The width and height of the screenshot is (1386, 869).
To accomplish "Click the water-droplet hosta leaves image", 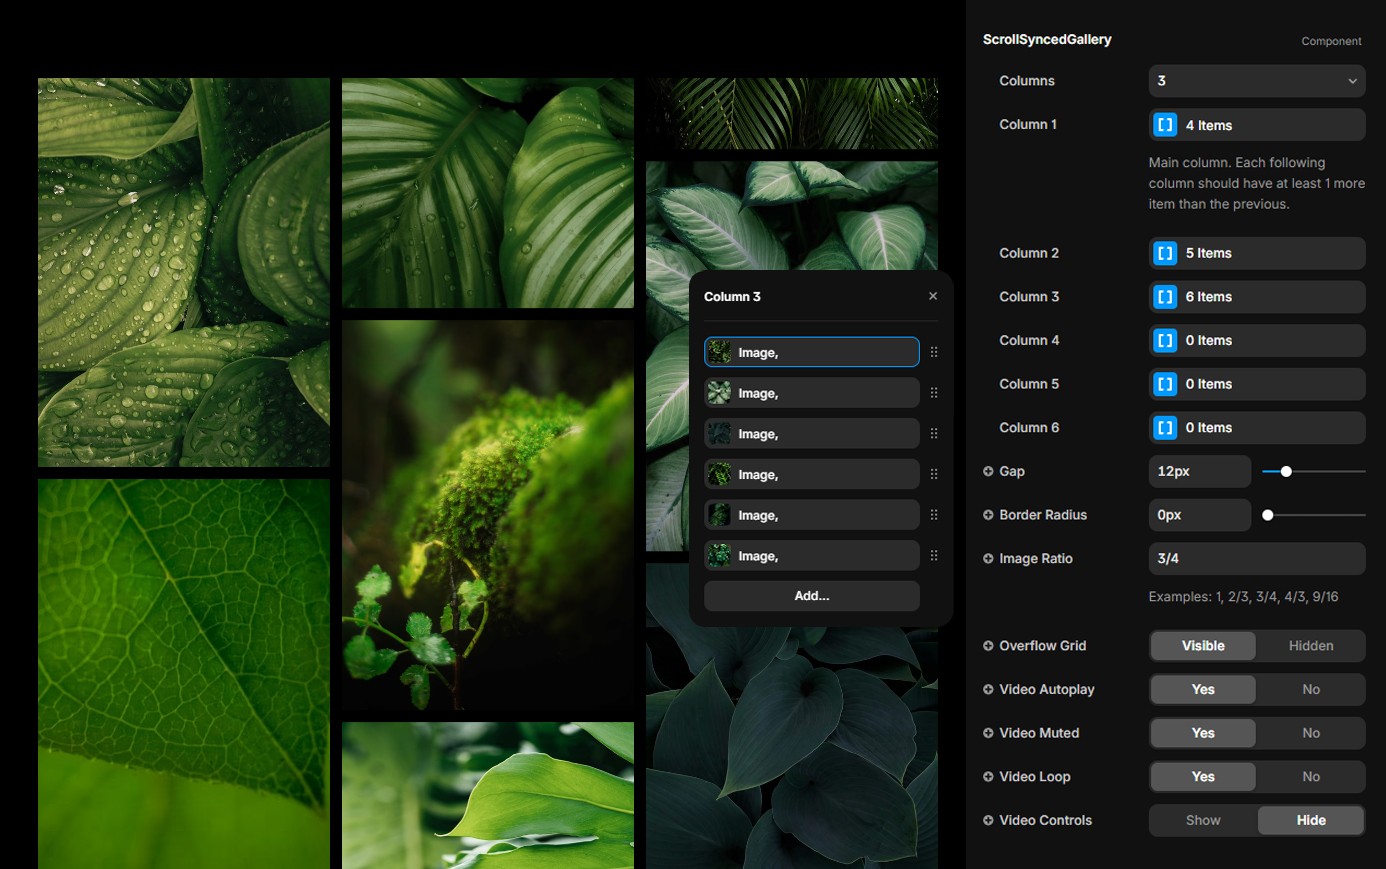I will tap(184, 272).
